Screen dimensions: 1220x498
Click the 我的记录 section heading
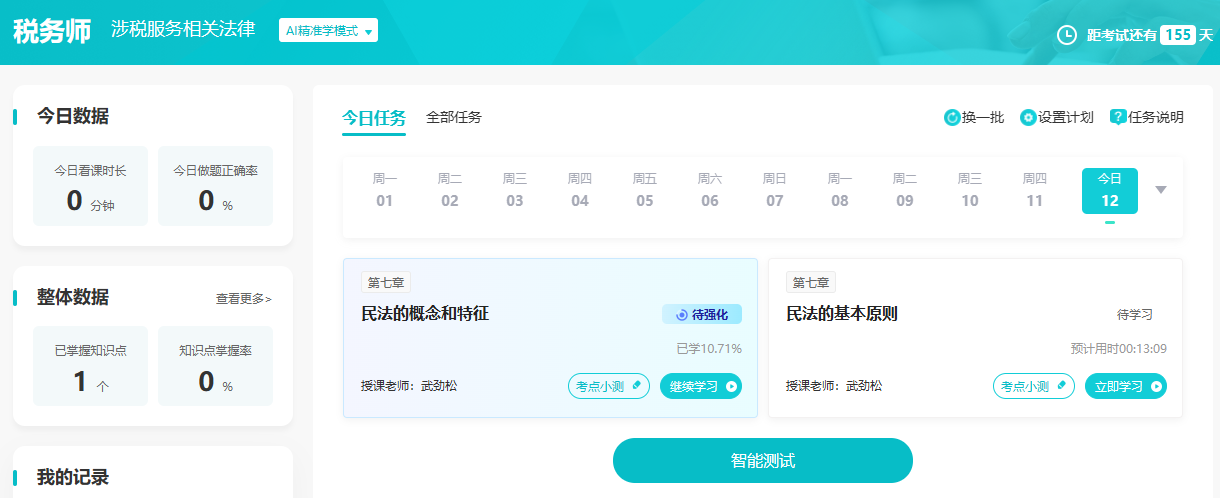click(73, 477)
